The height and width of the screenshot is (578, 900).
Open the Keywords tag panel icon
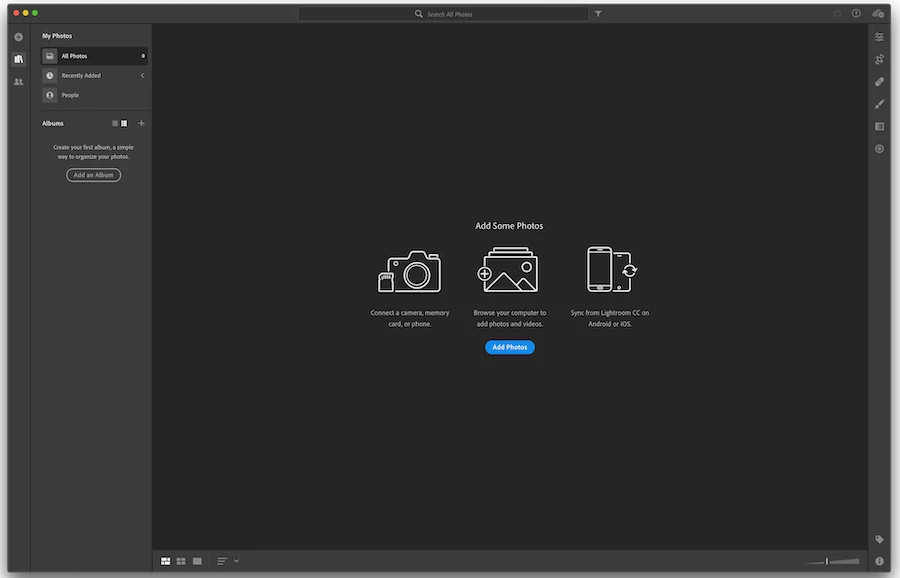pos(879,539)
